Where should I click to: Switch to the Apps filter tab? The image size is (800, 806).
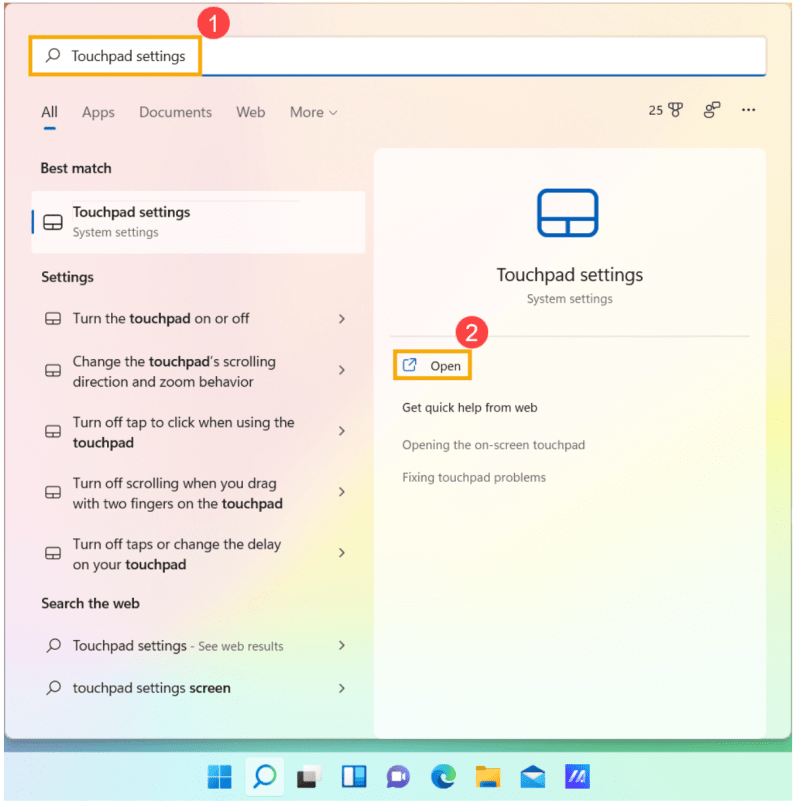98,112
